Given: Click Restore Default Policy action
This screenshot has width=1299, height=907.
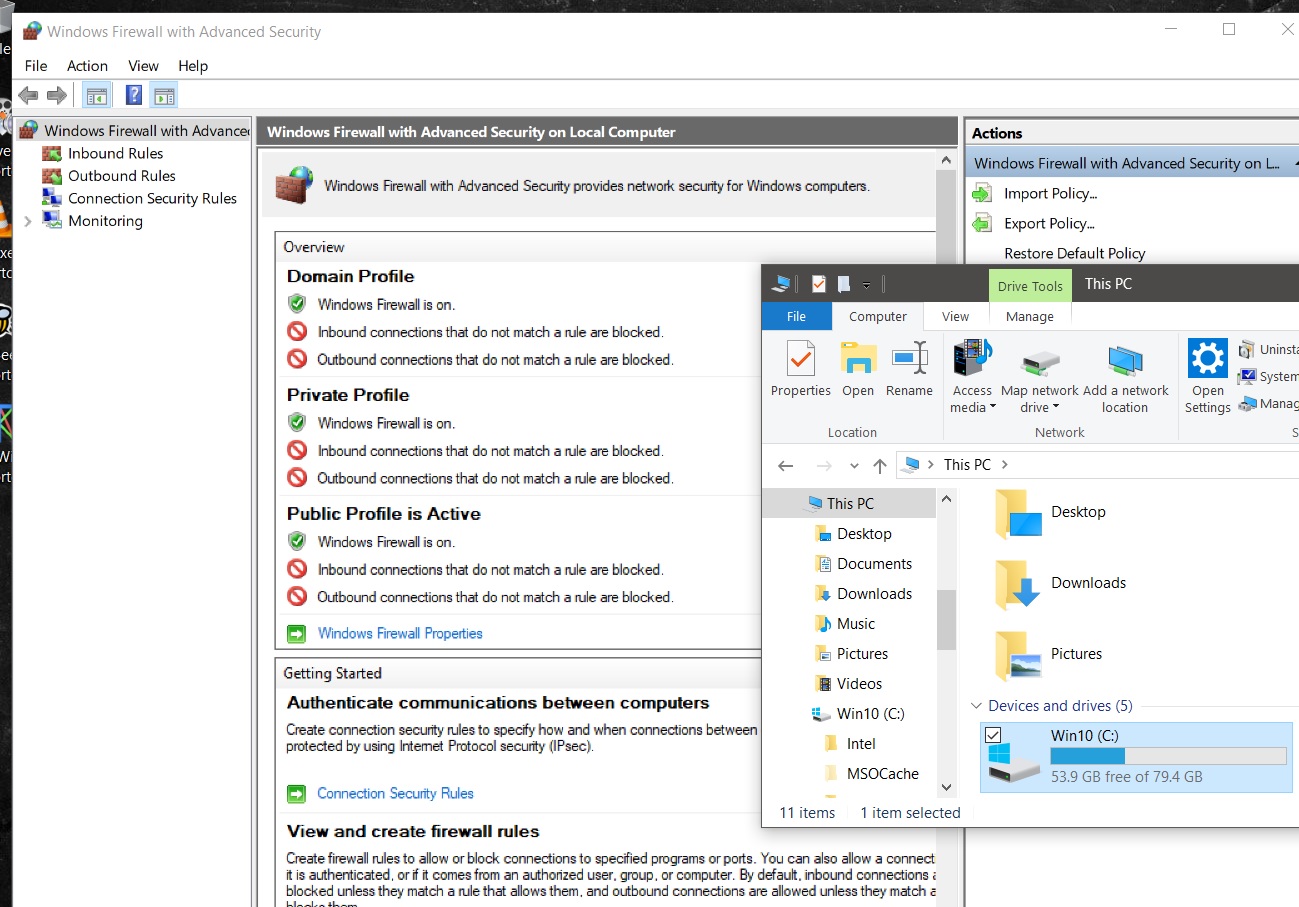Looking at the screenshot, I should (1074, 253).
